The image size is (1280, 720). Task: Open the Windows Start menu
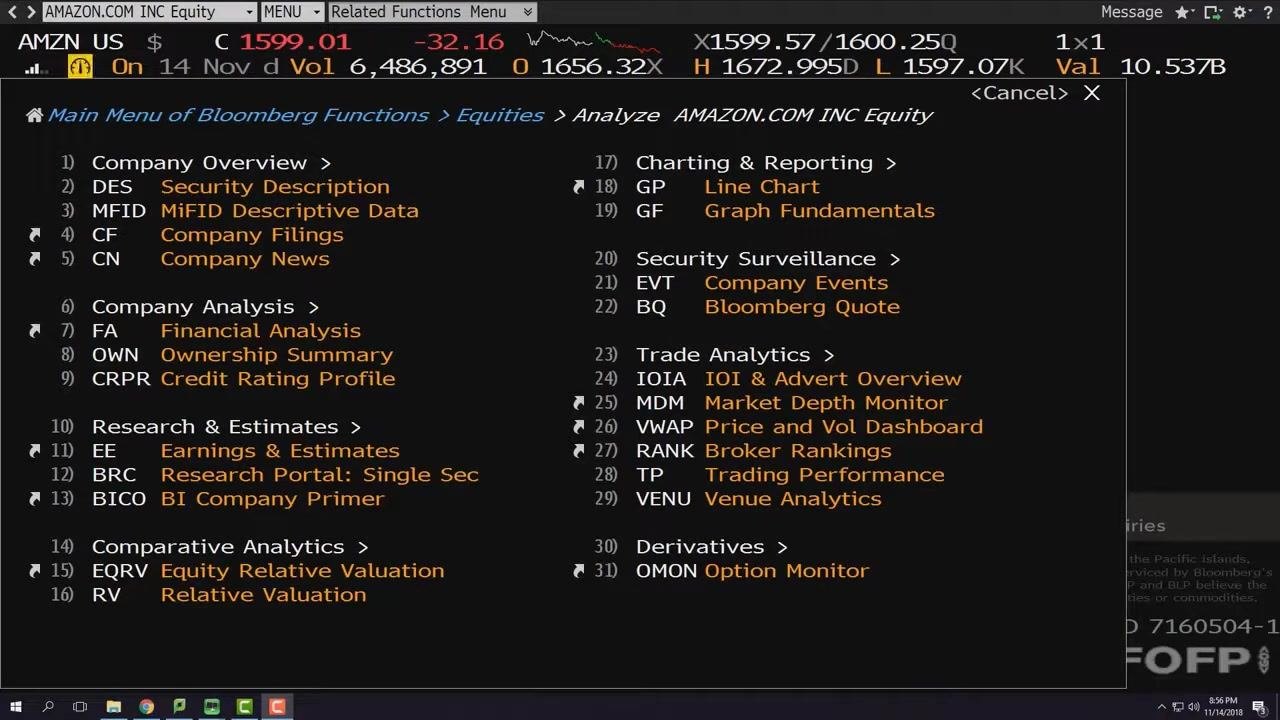tap(16, 707)
